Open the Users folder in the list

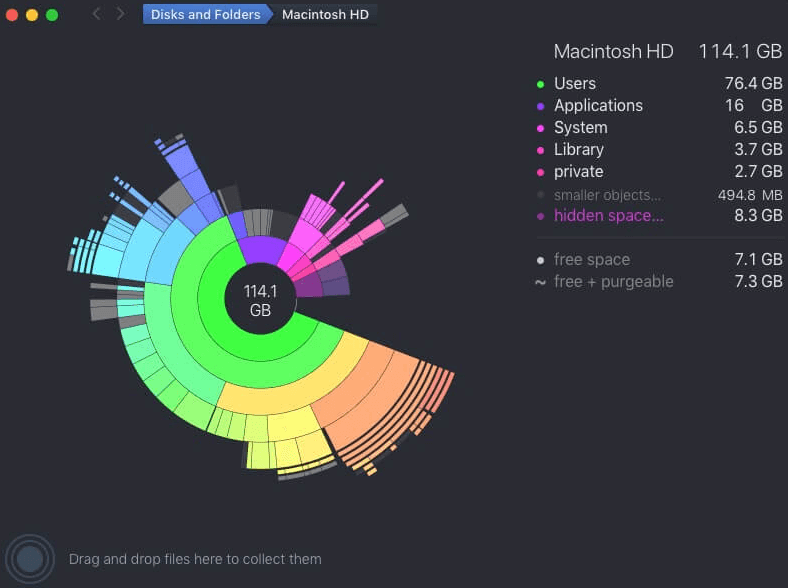pyautogui.click(x=575, y=84)
